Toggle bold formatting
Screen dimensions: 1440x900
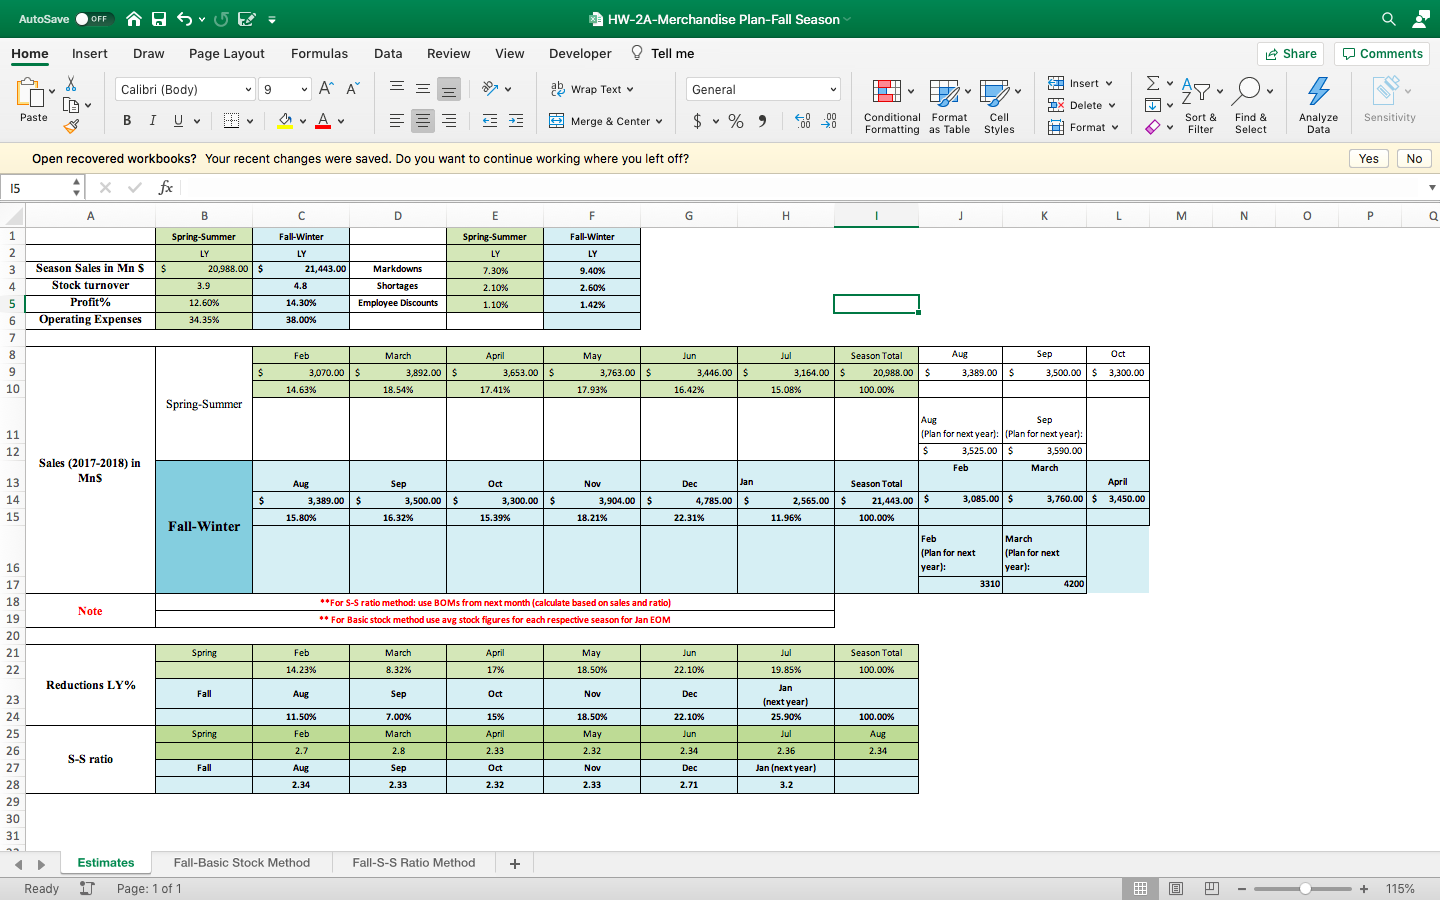click(126, 120)
